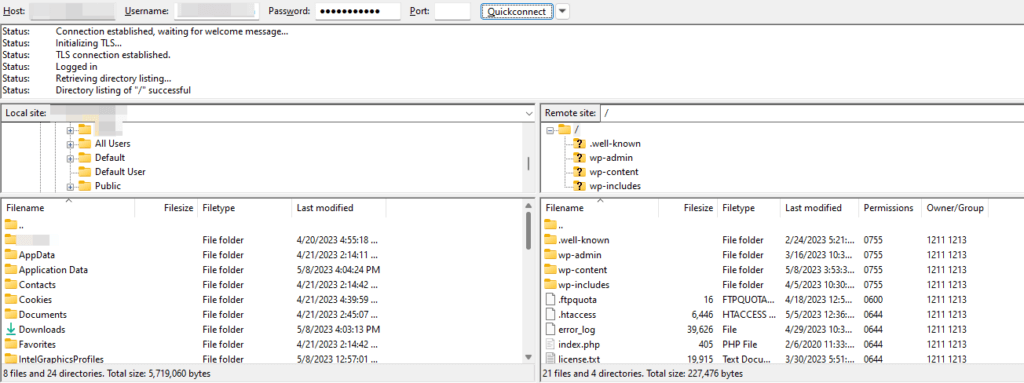1024x383 pixels.
Task: Click the local parent directory .. folder icon
Action: (x=10, y=225)
